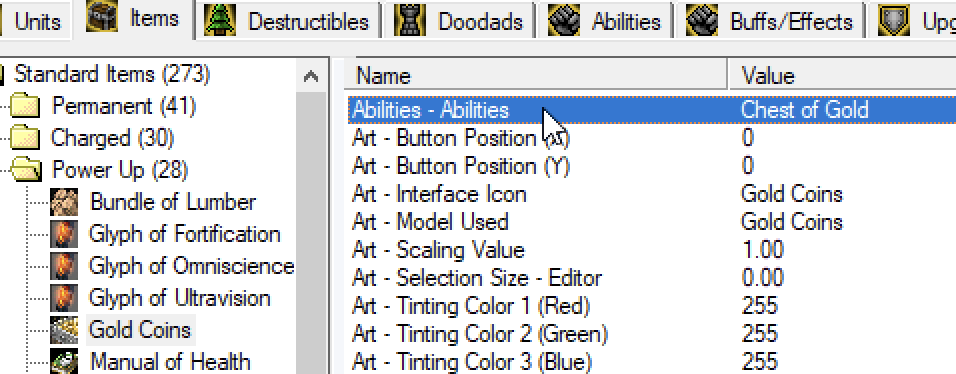Click the Name column header
The height and width of the screenshot is (374, 956).
tap(538, 76)
